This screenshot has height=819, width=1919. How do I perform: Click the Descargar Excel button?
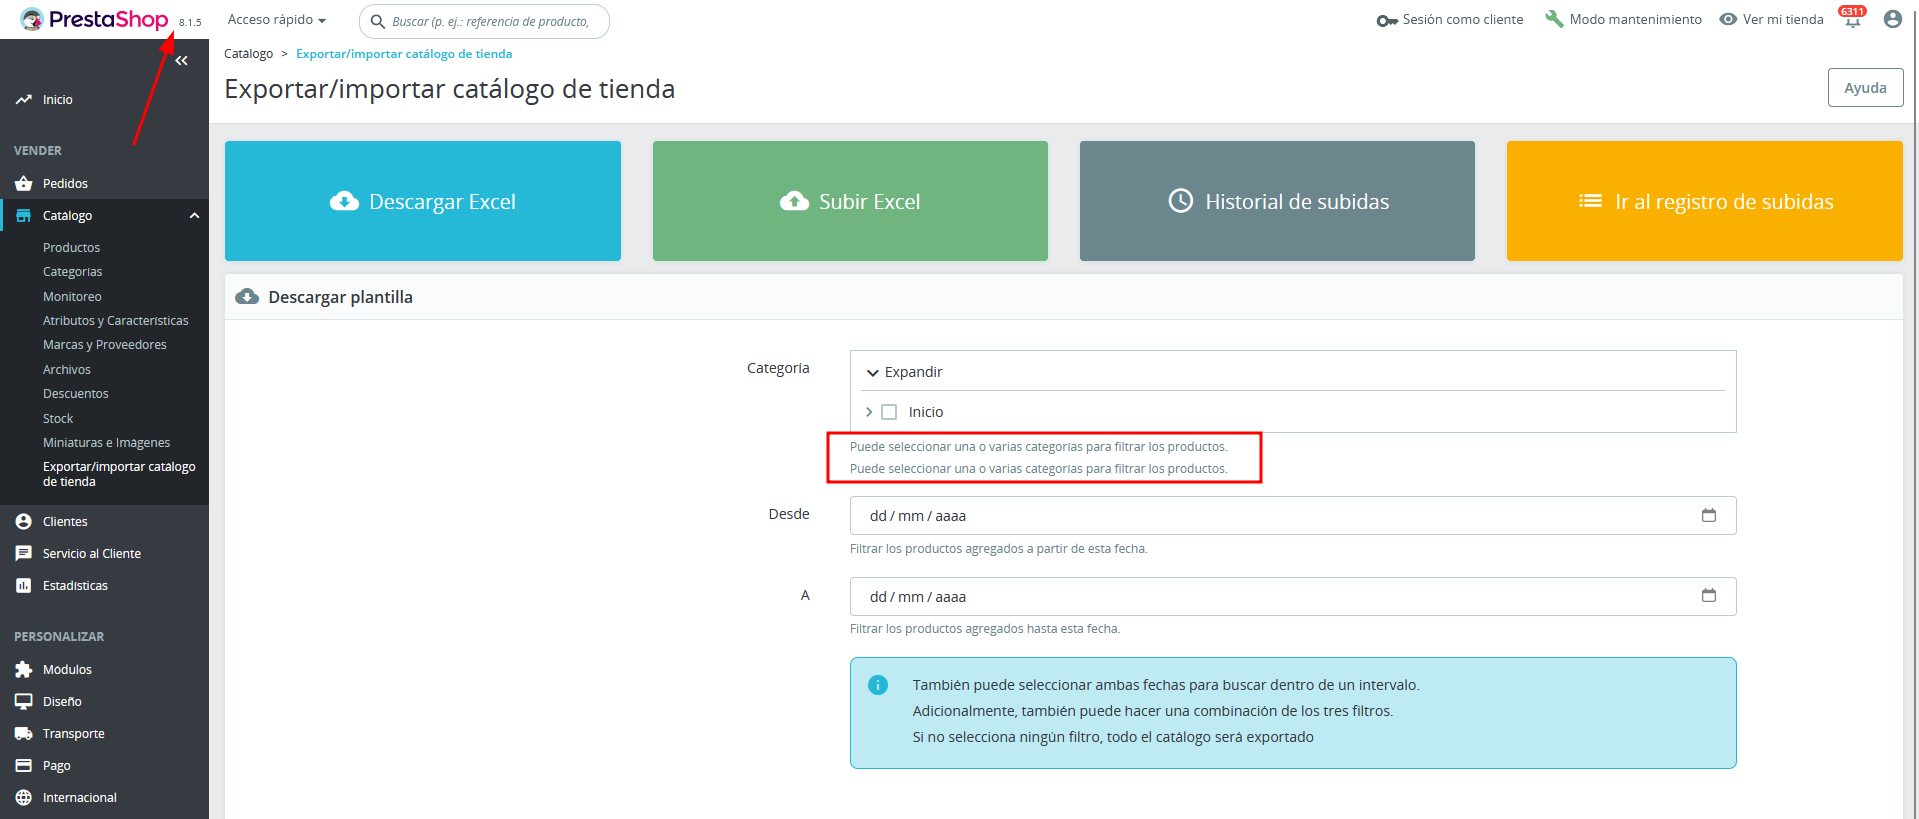coord(423,201)
